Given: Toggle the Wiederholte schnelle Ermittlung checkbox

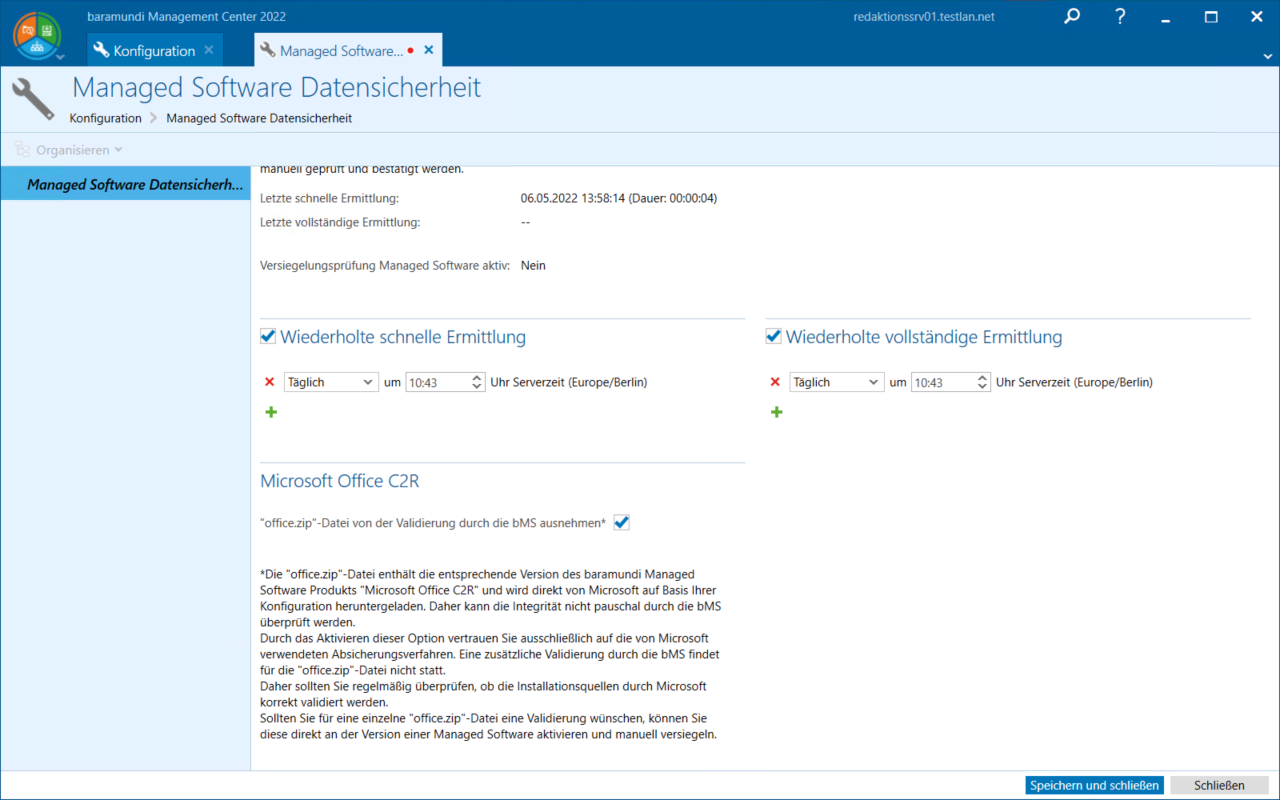Looking at the screenshot, I should (268, 337).
